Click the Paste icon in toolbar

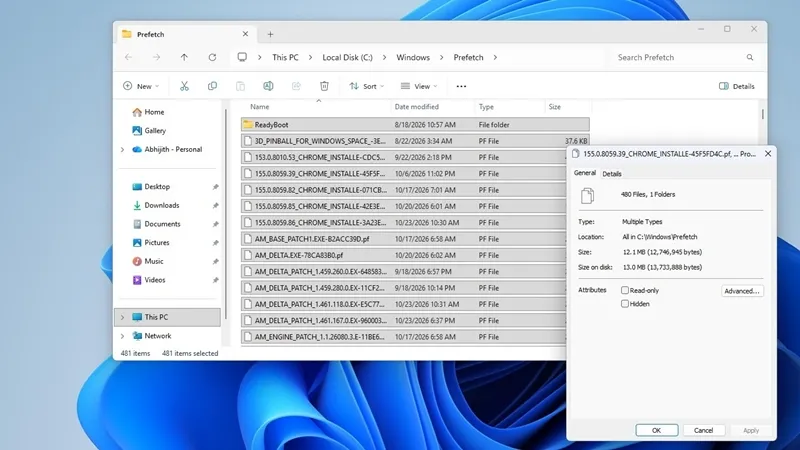pyautogui.click(x=240, y=86)
